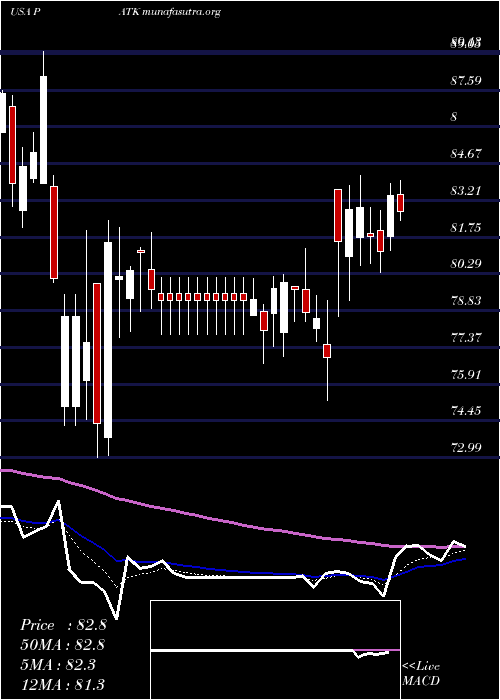Click the 75.91 price axis label
Image resolution: width=500 pixels, height=700 pixels.
pyautogui.click(x=466, y=374)
